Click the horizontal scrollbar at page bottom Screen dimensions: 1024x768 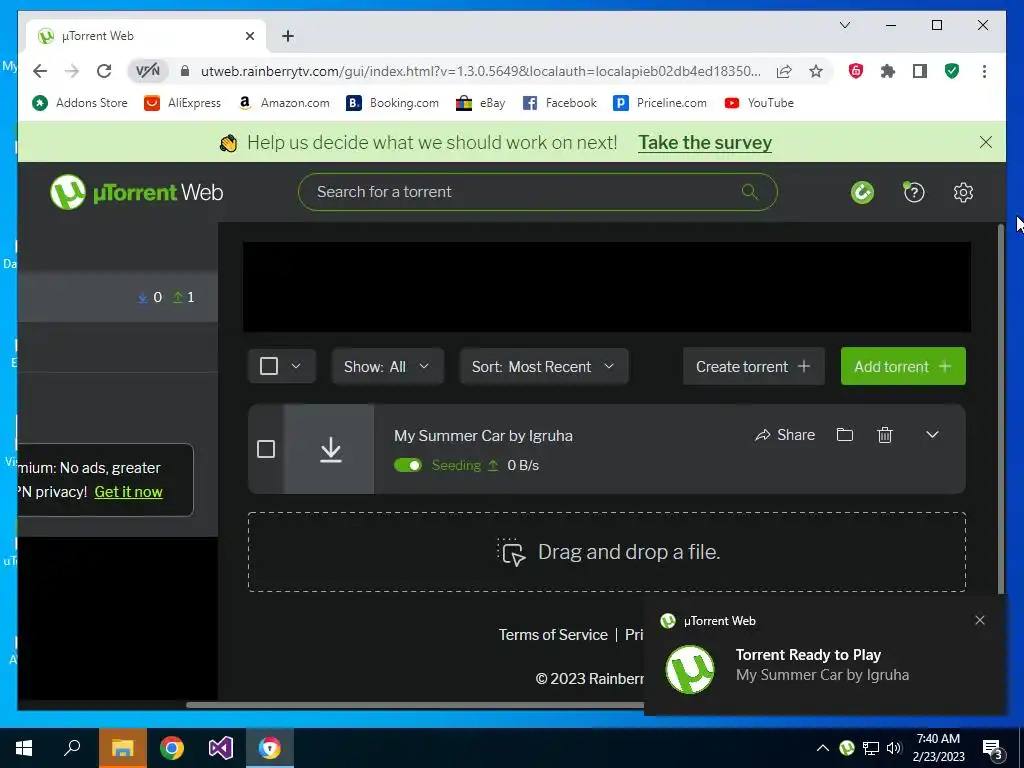coord(414,705)
